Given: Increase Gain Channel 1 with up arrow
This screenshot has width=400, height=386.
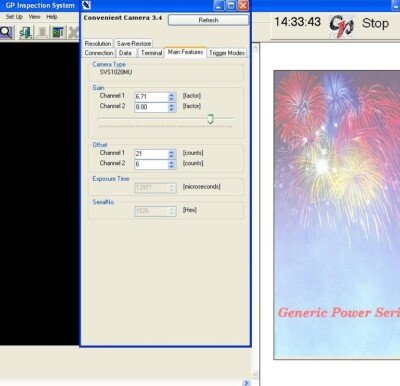Looking at the screenshot, I should click(172, 95).
